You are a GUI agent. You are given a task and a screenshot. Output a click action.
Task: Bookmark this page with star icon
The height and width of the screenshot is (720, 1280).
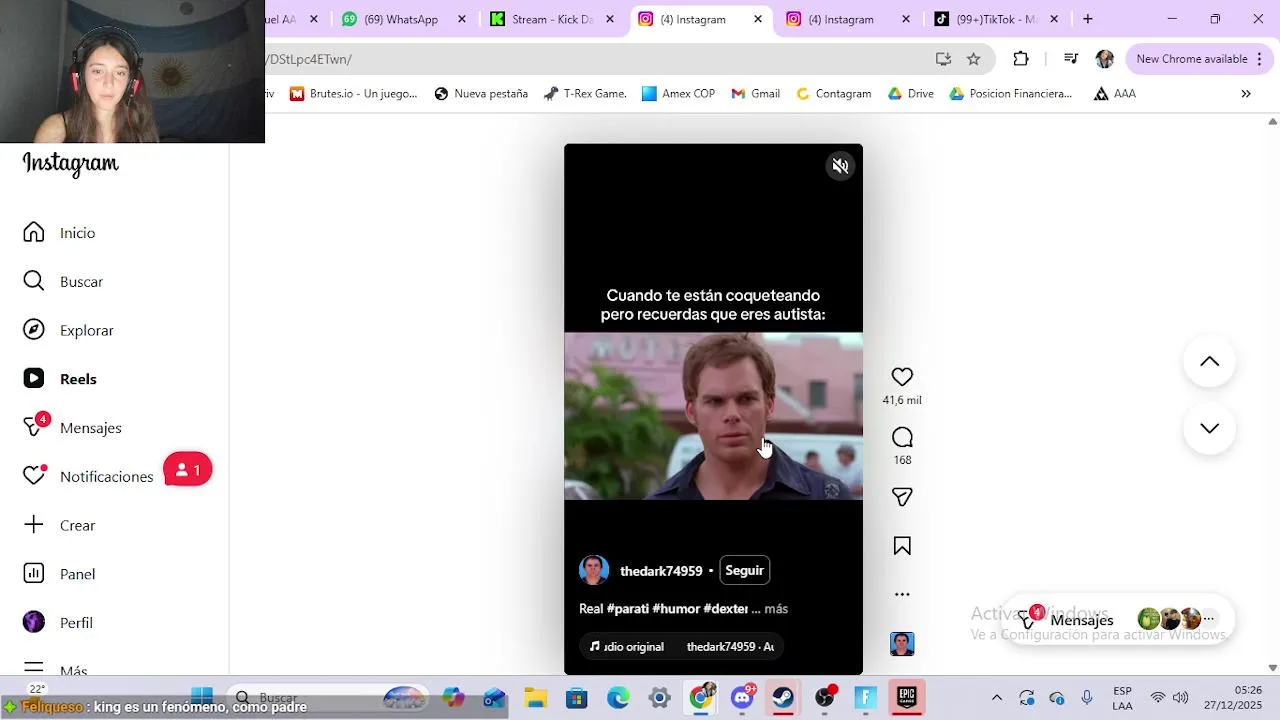point(973,59)
